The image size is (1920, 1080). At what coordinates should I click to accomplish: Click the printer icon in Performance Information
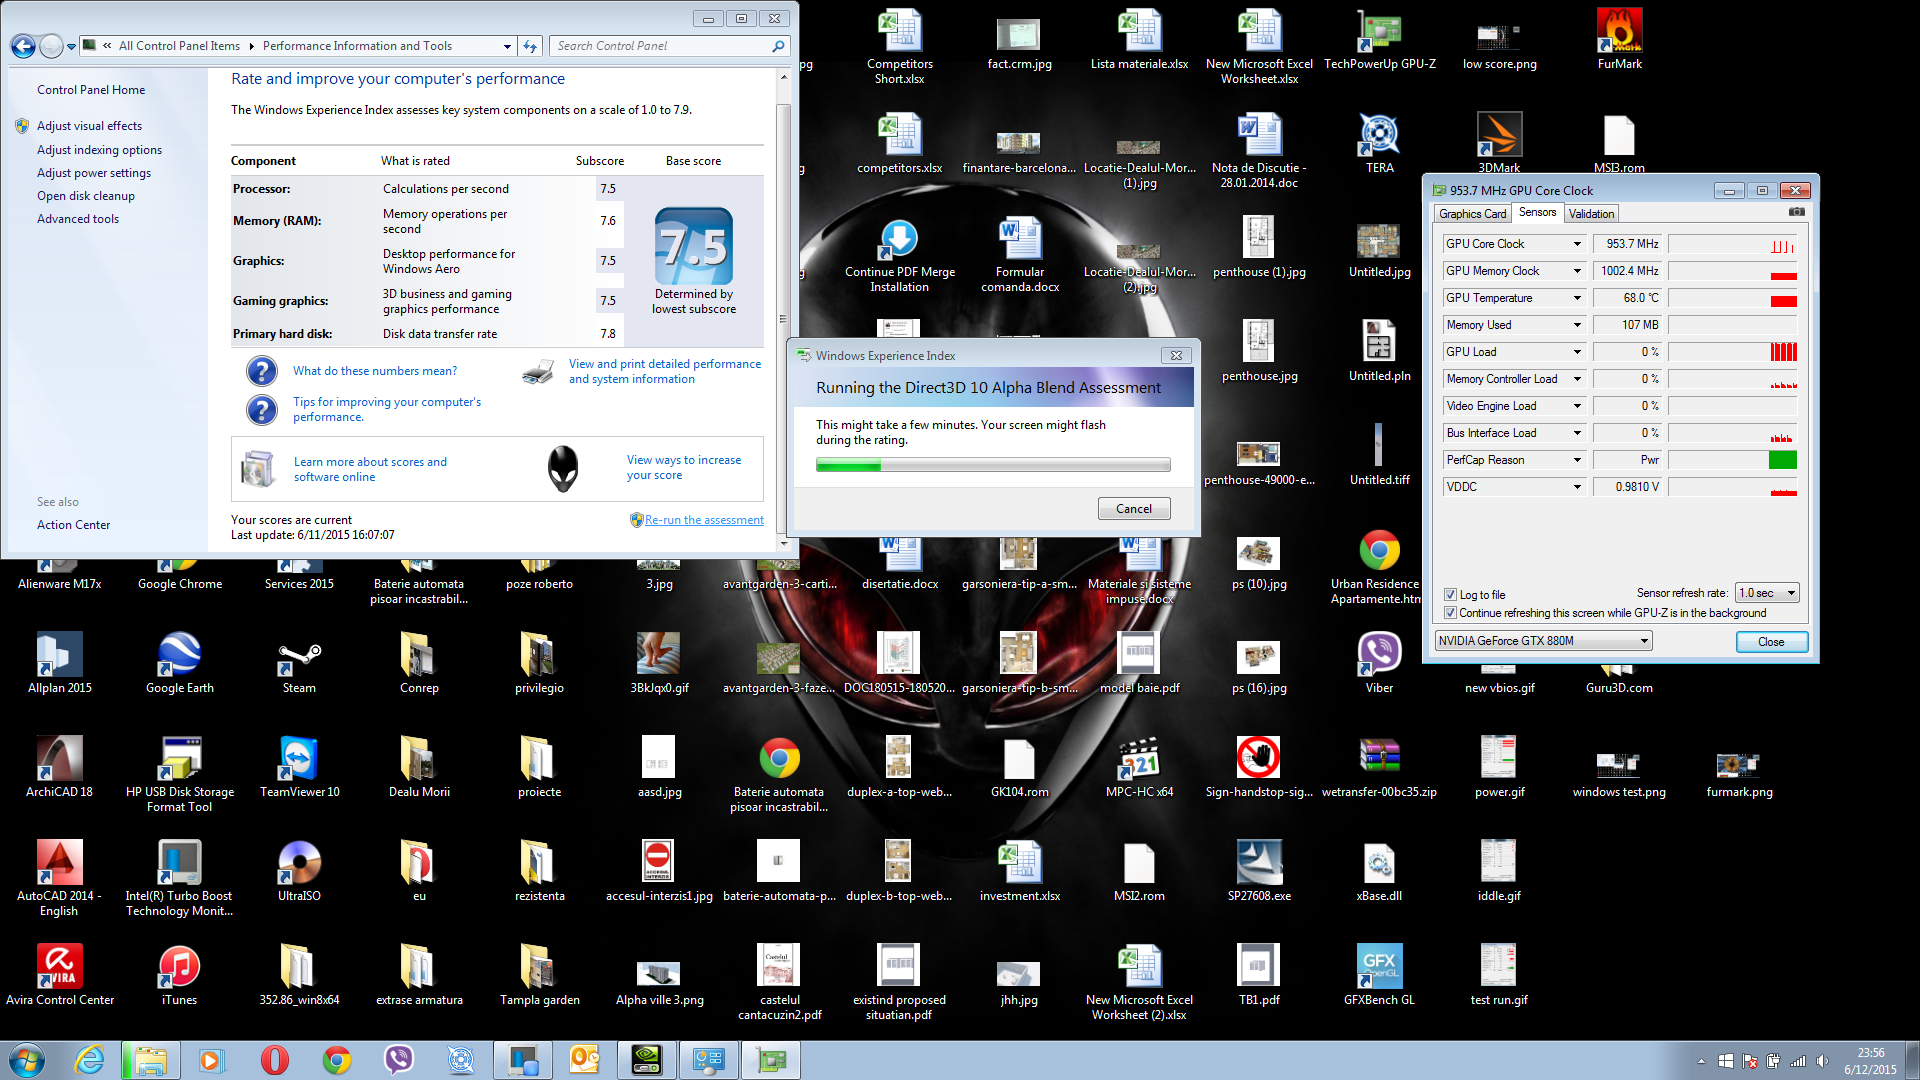[x=538, y=372]
